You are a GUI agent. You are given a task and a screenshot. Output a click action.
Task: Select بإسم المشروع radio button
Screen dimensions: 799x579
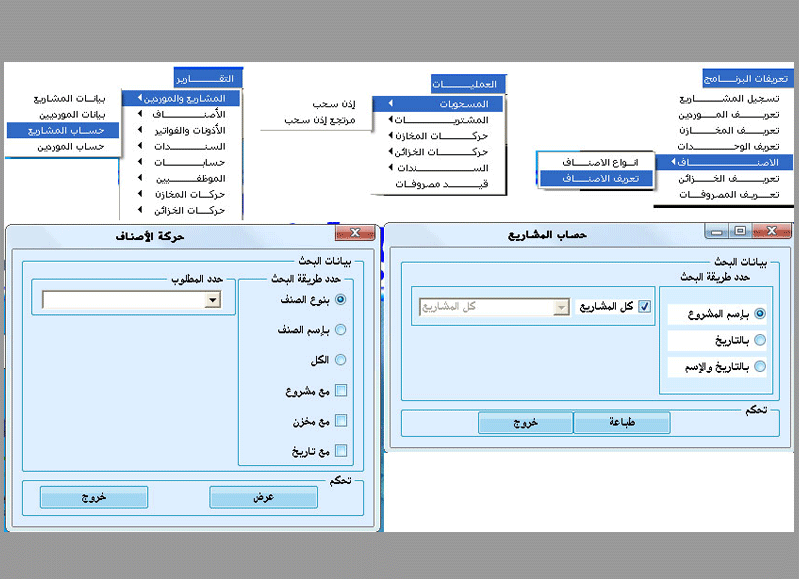pos(760,313)
